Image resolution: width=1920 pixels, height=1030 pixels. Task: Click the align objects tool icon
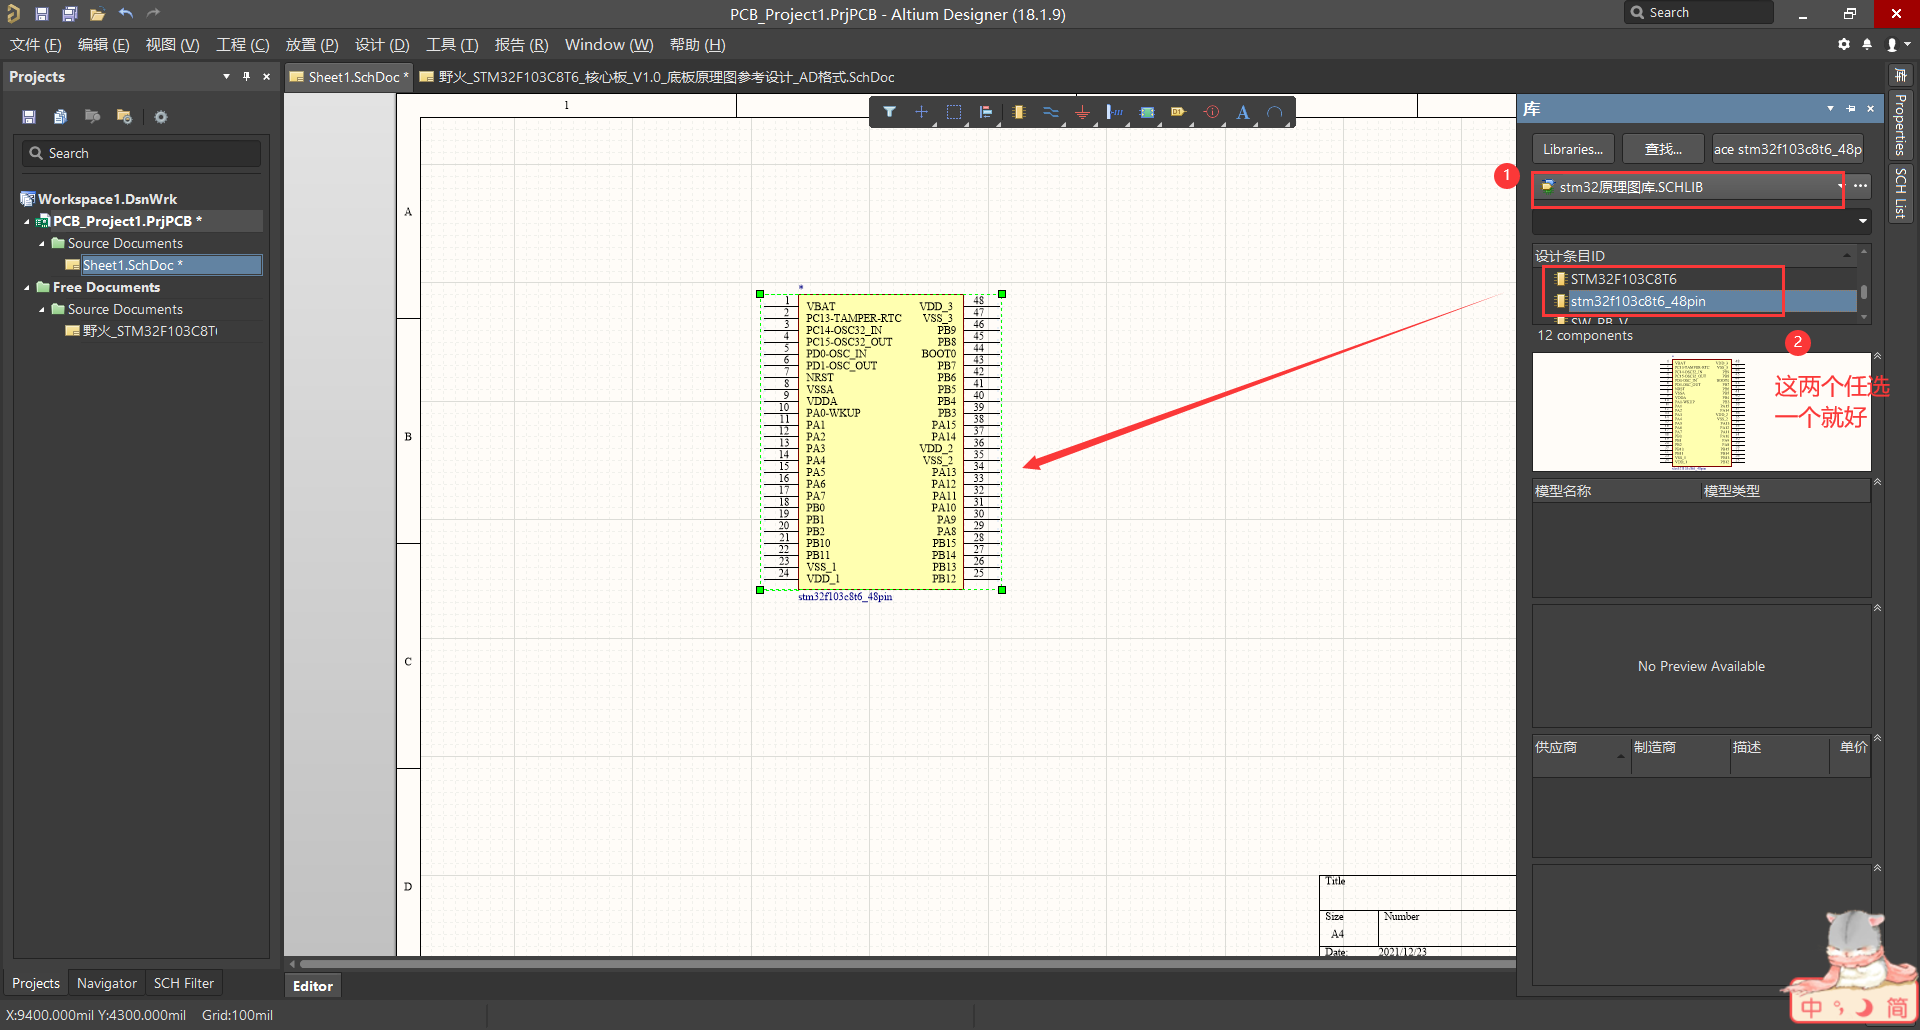click(x=986, y=112)
